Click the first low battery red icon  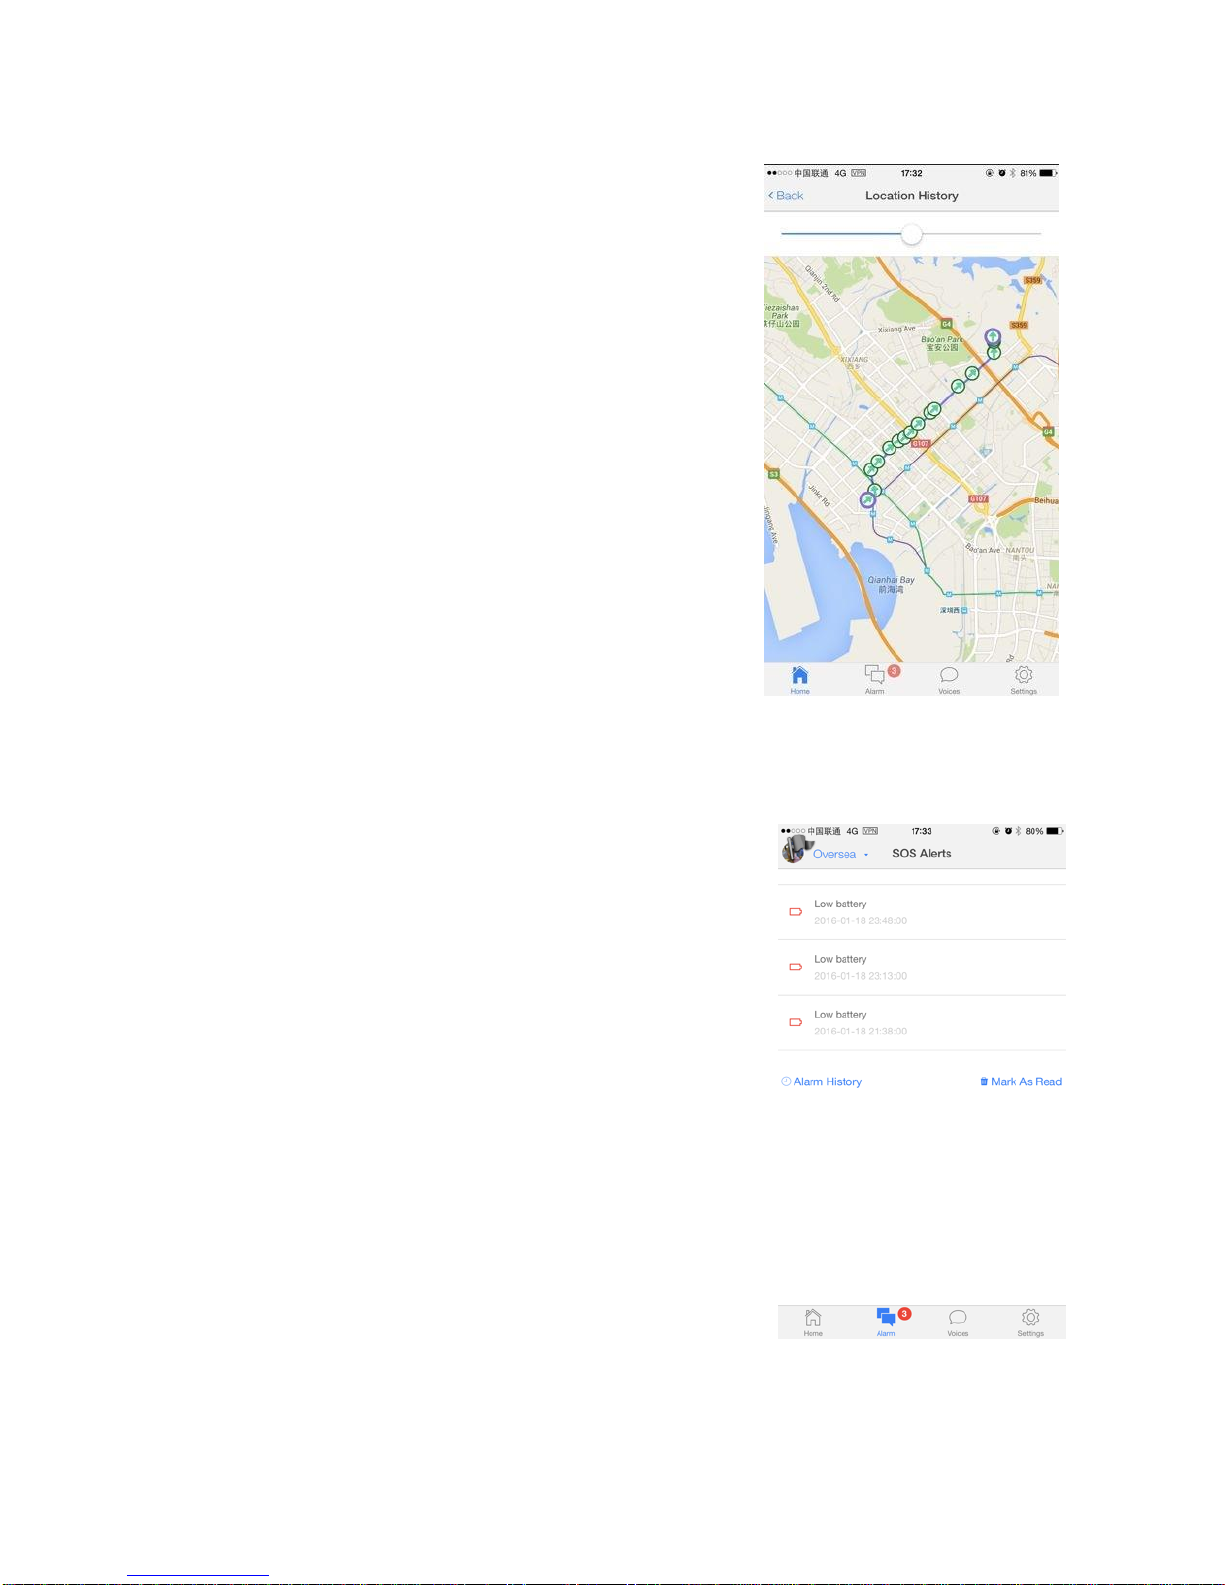(796, 912)
